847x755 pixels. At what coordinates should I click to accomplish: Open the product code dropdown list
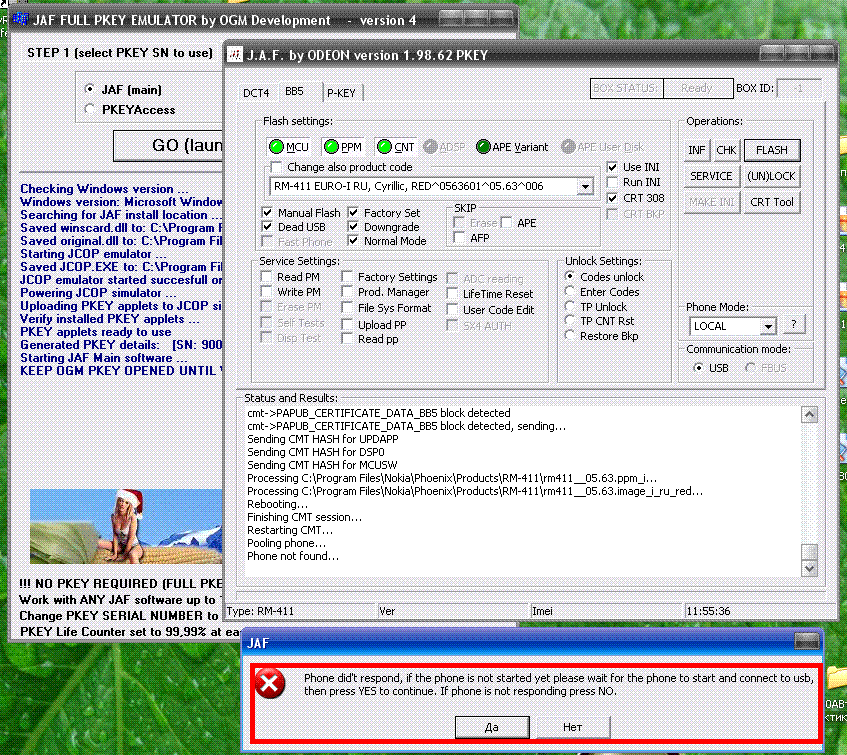pyautogui.click(x=585, y=187)
